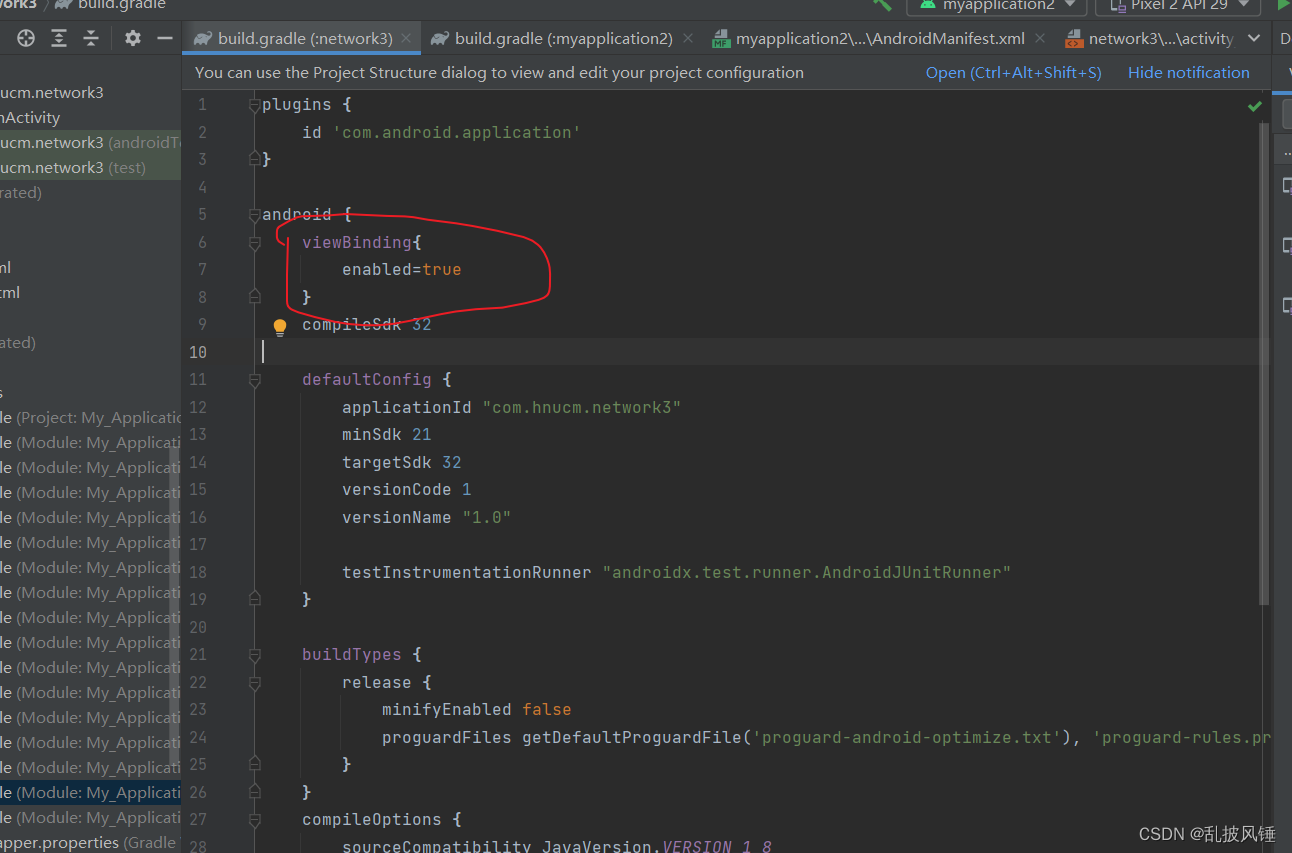Image resolution: width=1292 pixels, height=853 pixels.
Task: Click Hide notification link
Action: tap(1189, 73)
